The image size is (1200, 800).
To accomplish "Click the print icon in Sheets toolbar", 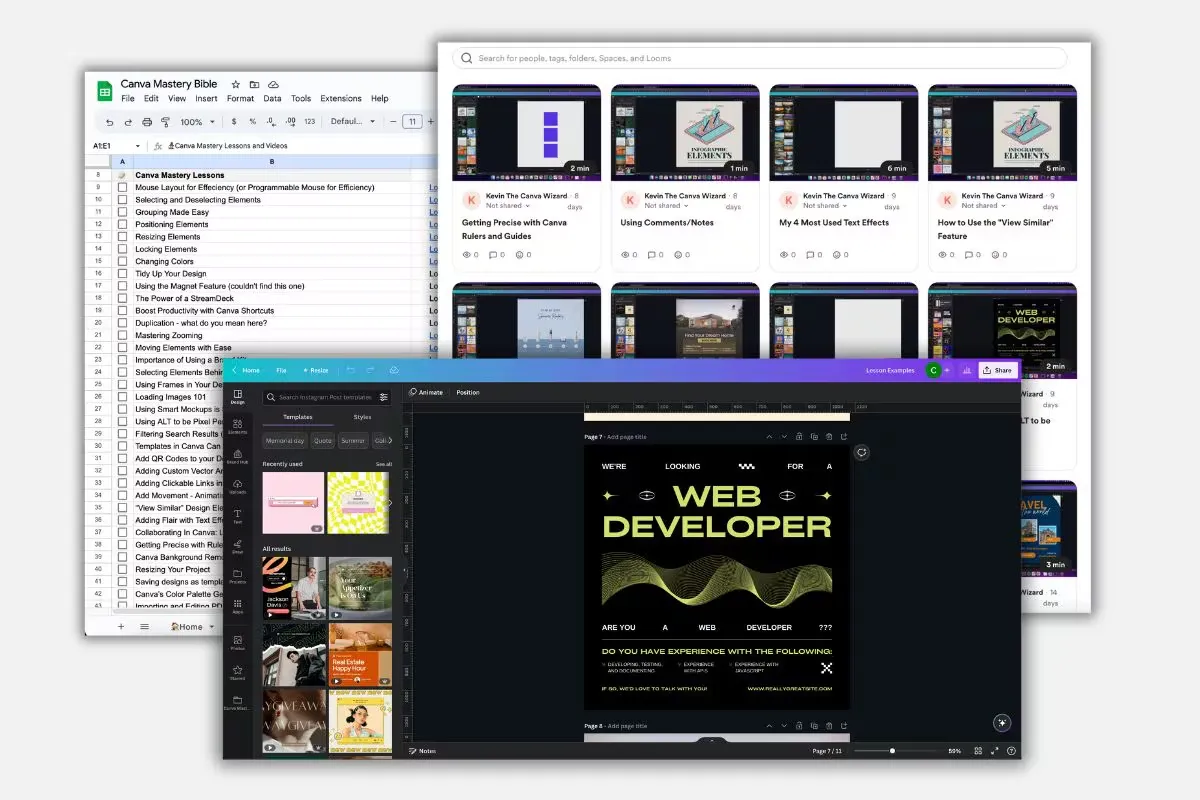I will [147, 122].
